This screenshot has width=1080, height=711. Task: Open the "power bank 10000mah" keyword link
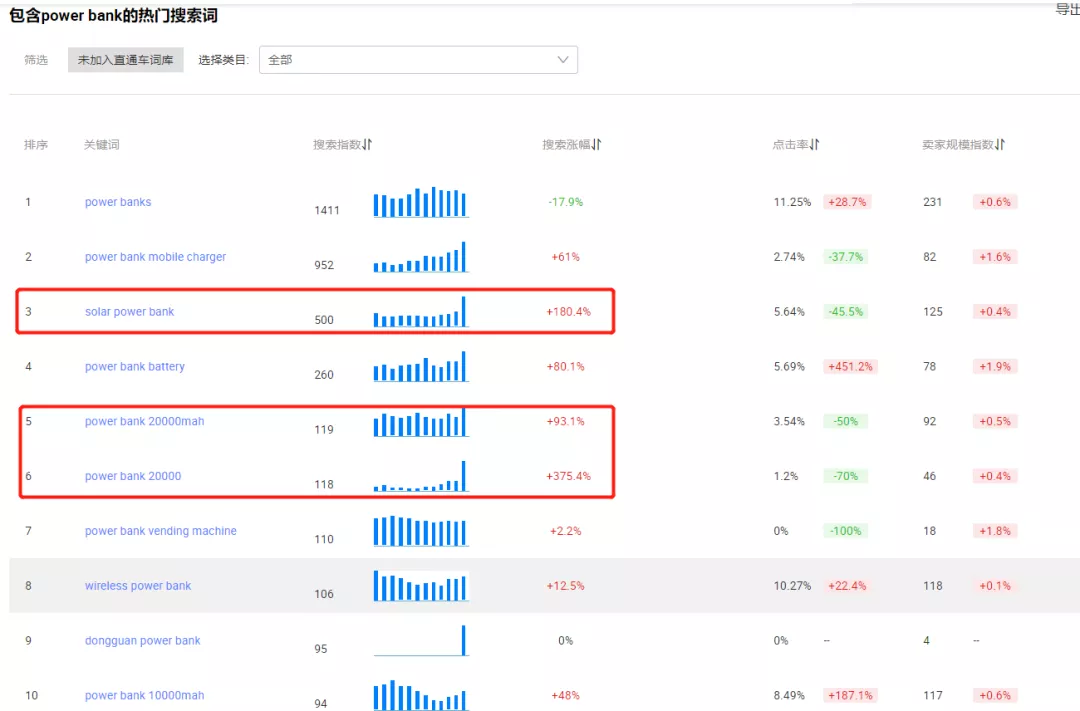coord(143,695)
